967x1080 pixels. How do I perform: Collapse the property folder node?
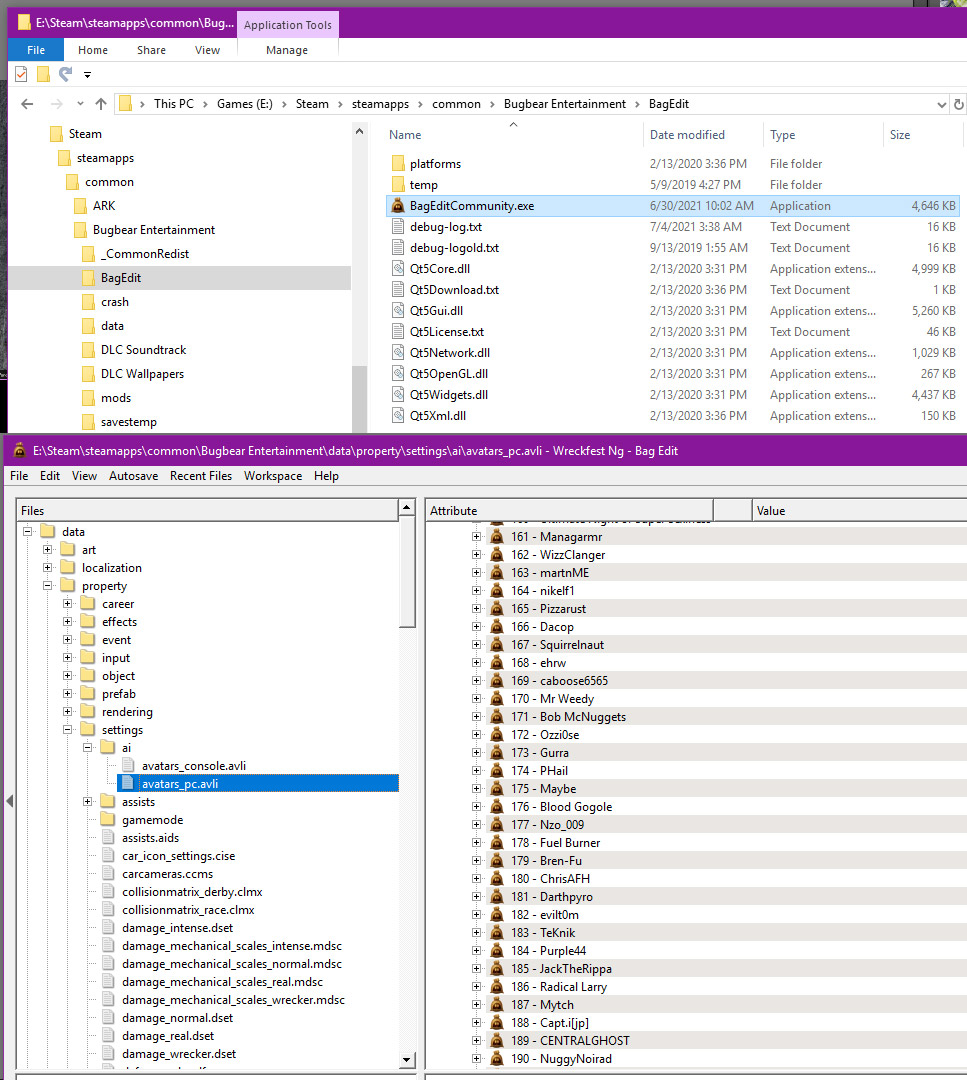[x=48, y=585]
